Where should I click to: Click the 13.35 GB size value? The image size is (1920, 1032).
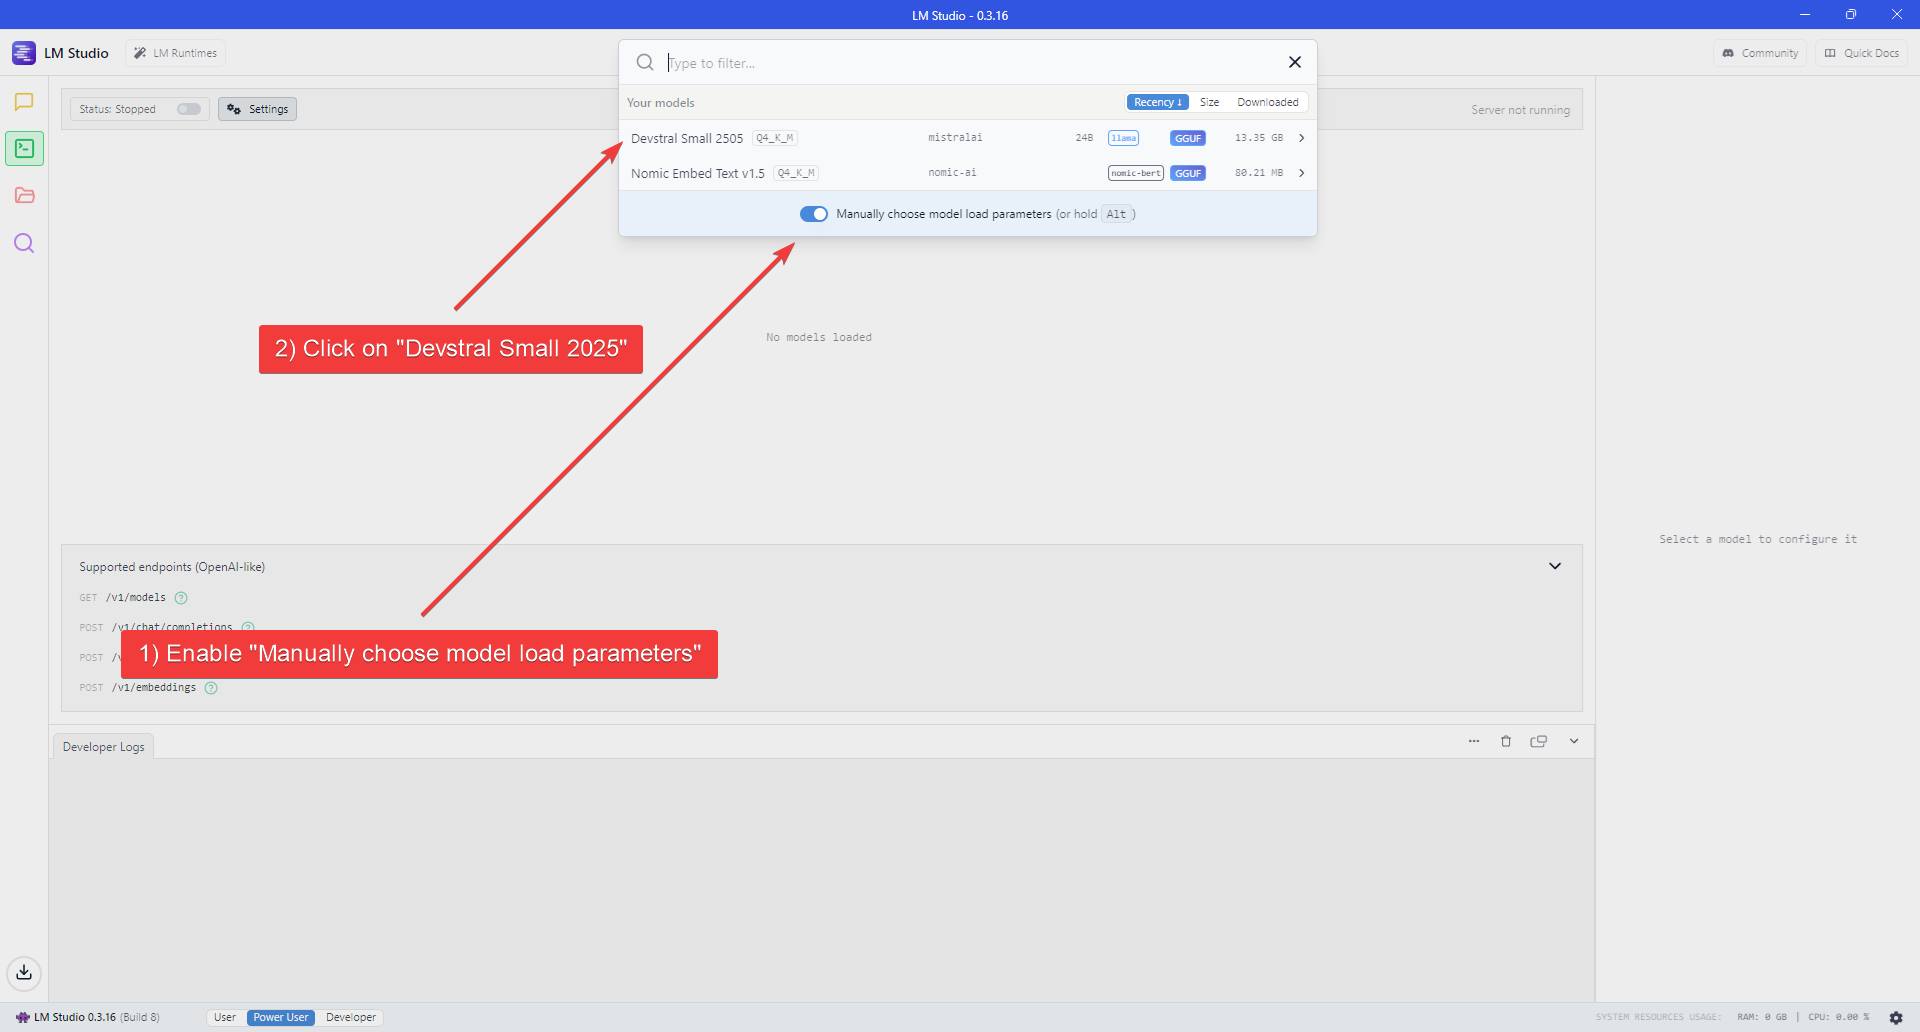point(1259,138)
